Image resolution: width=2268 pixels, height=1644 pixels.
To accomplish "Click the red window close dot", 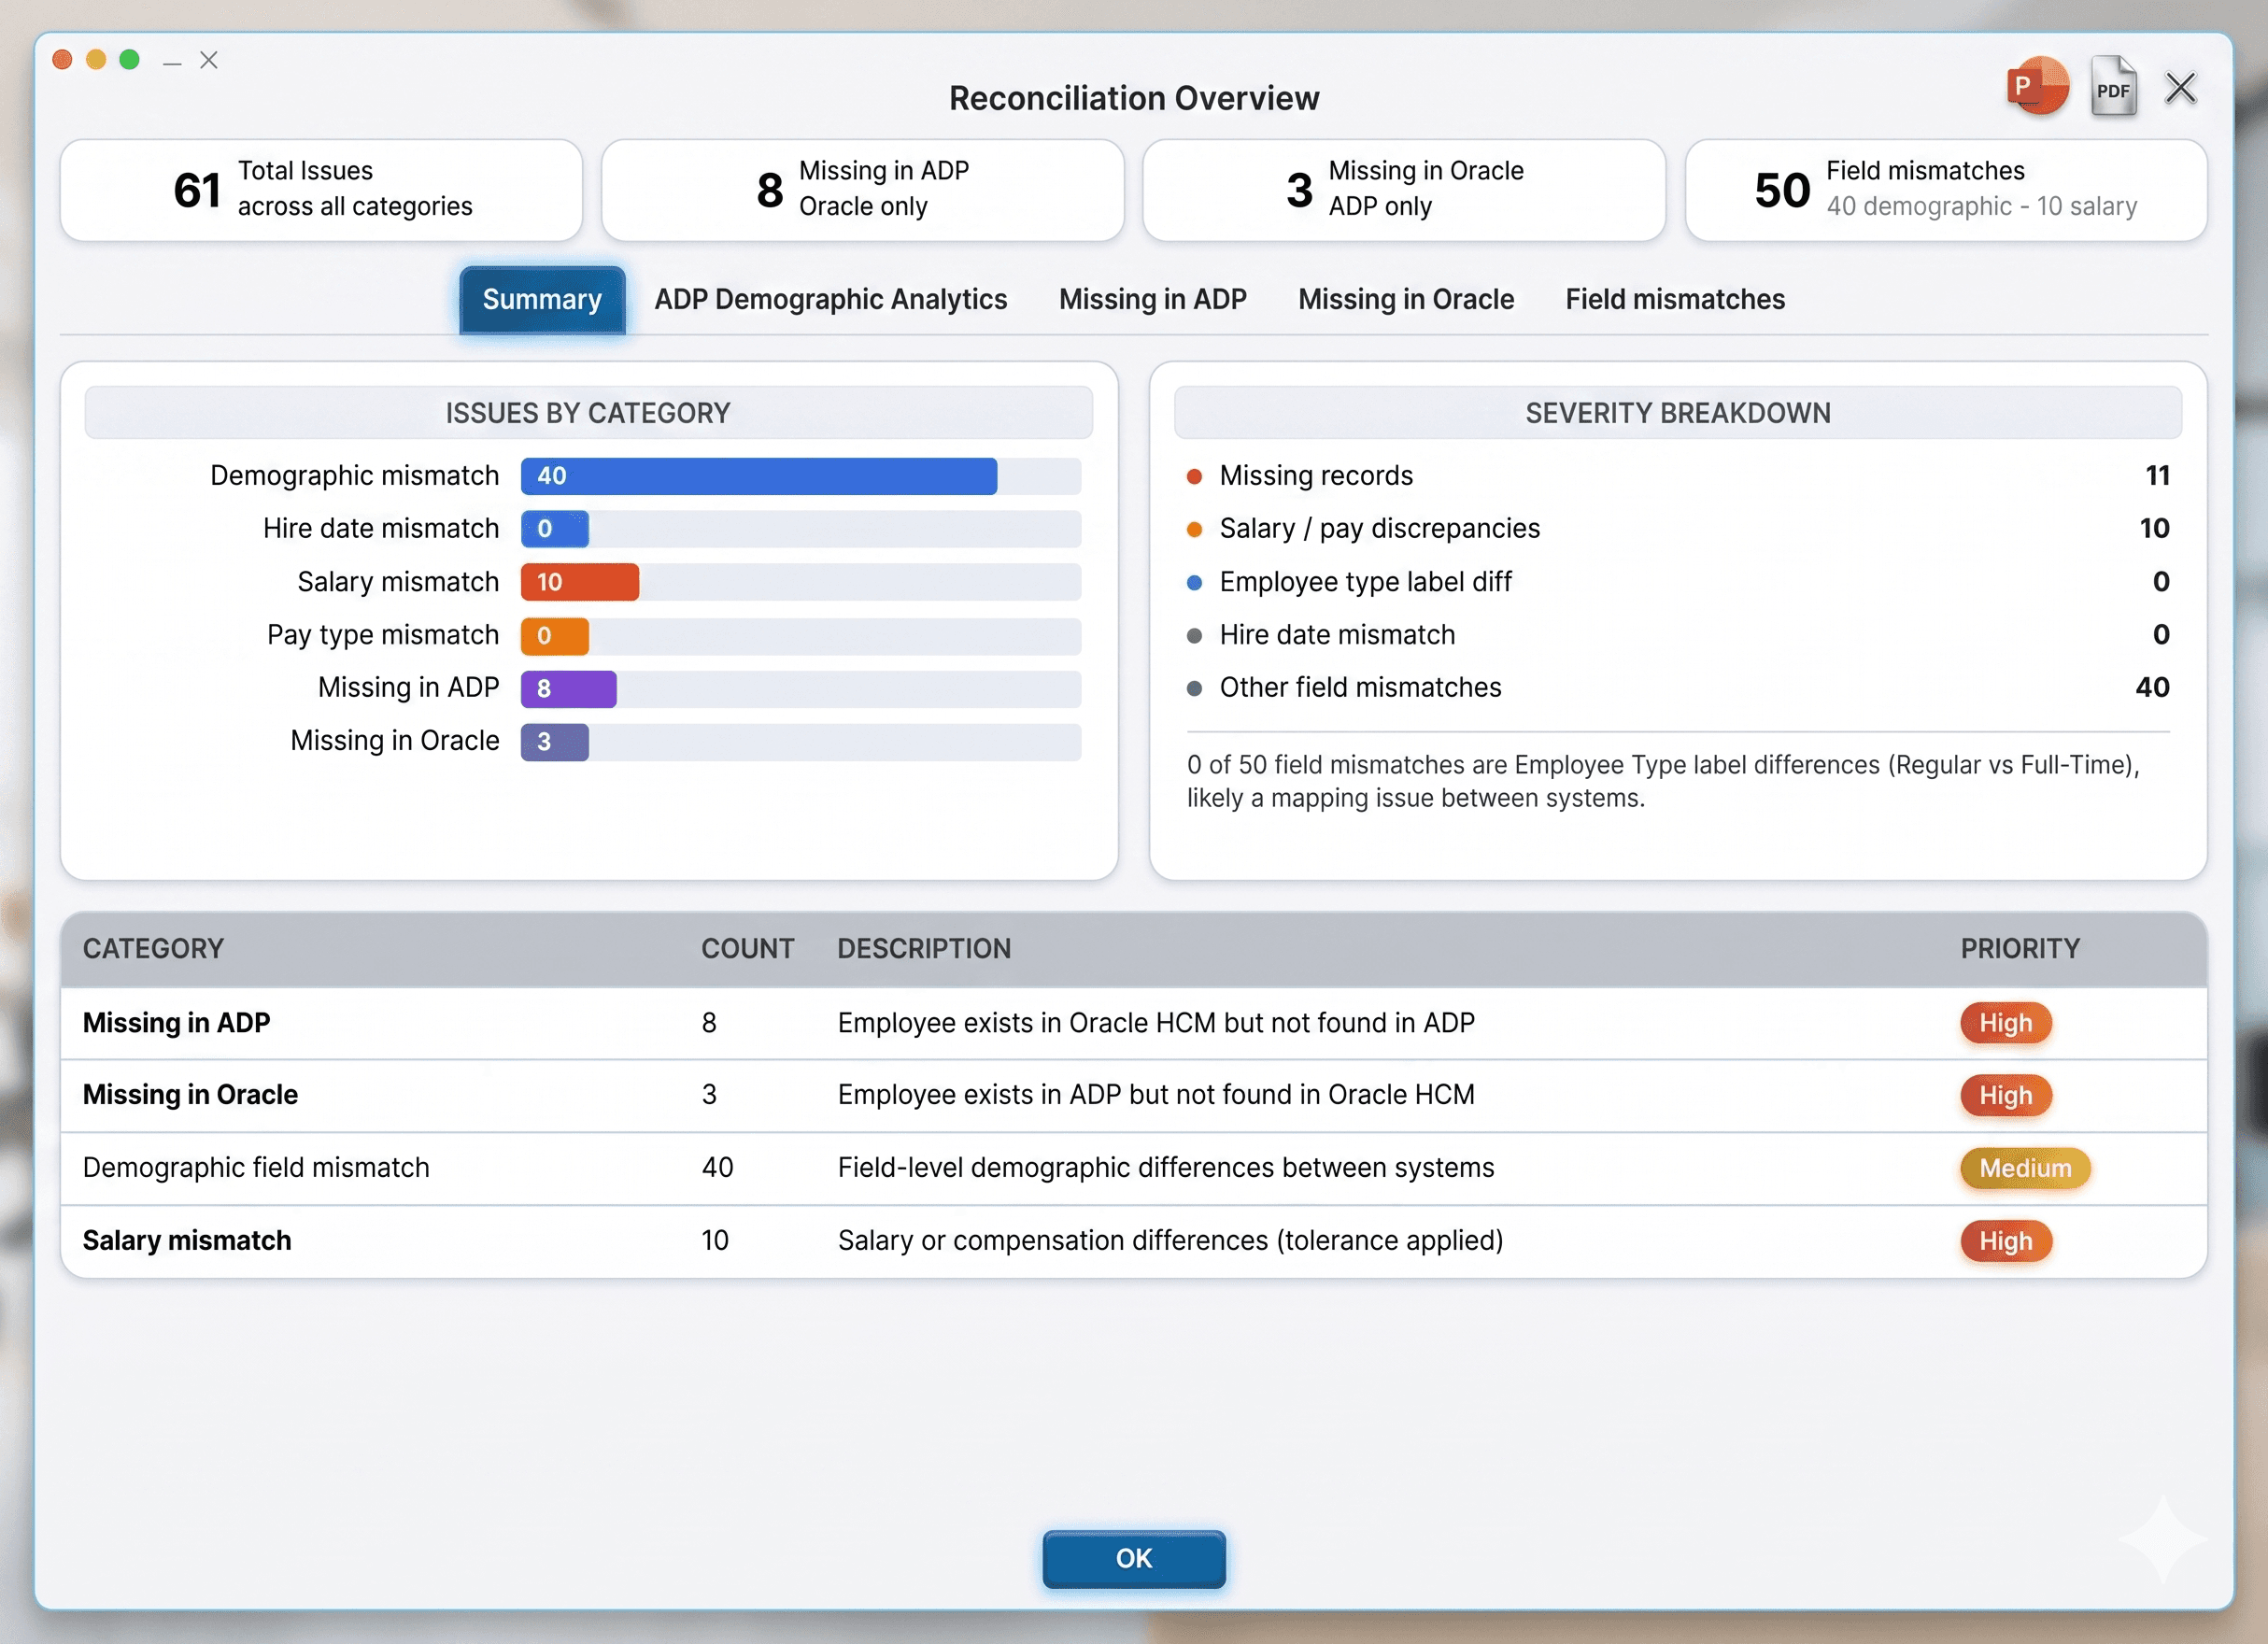I will click(62, 60).
